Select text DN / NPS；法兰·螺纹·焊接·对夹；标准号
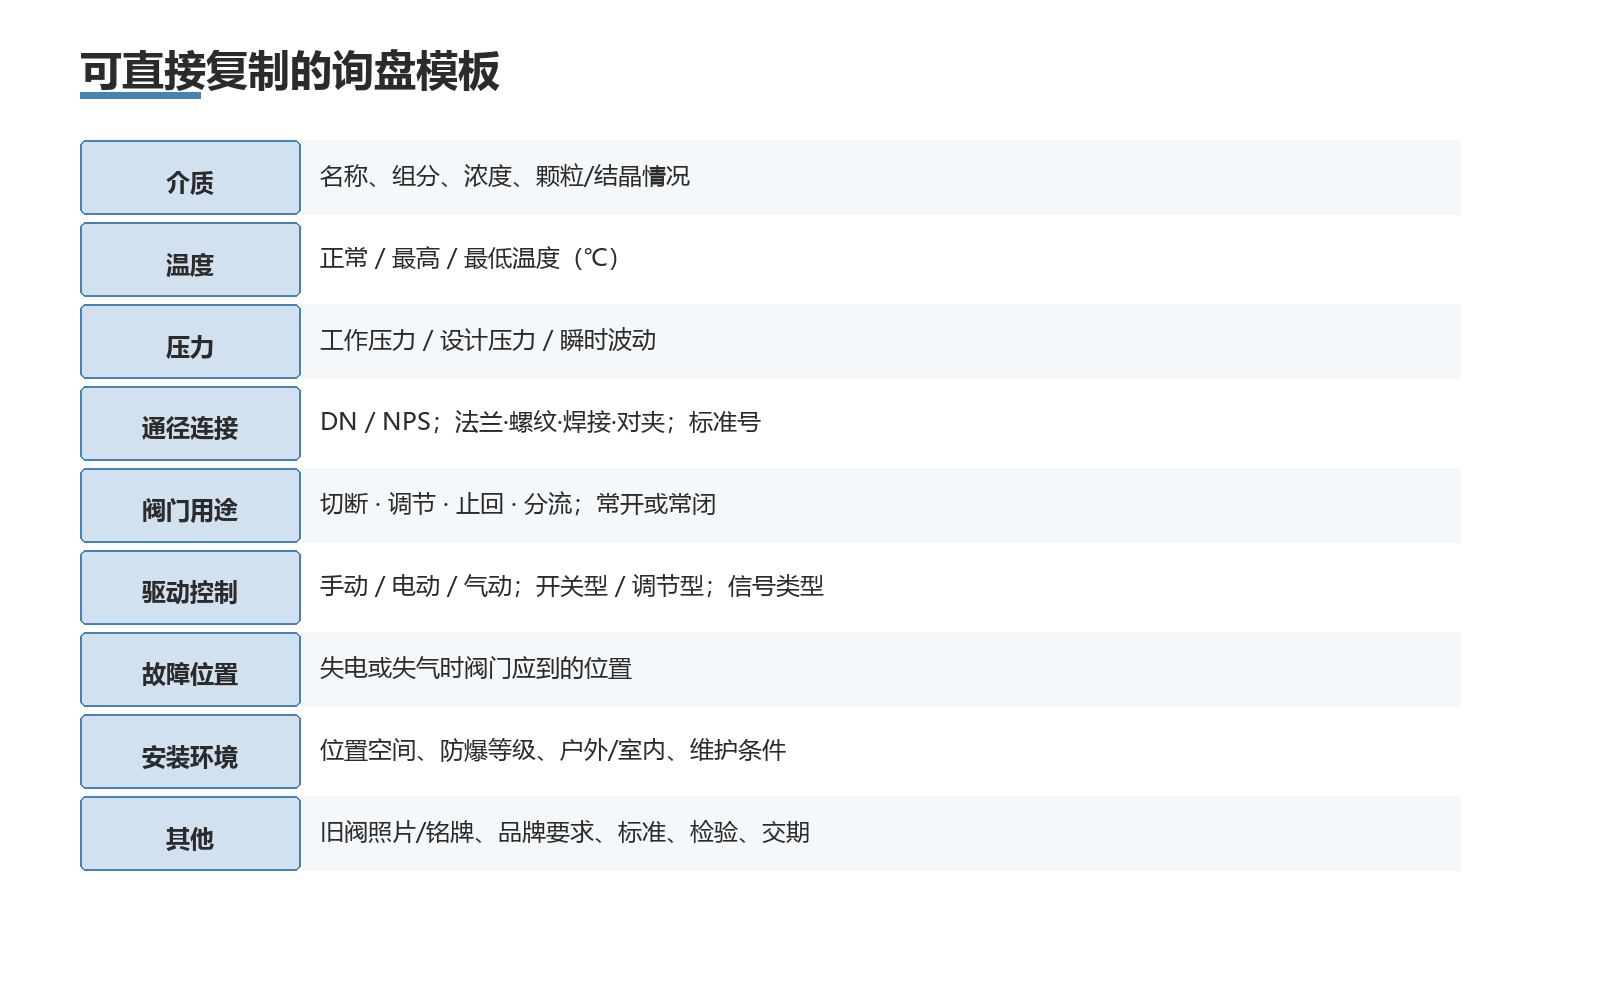Screen dimensions: 1600x1000 coord(540,422)
